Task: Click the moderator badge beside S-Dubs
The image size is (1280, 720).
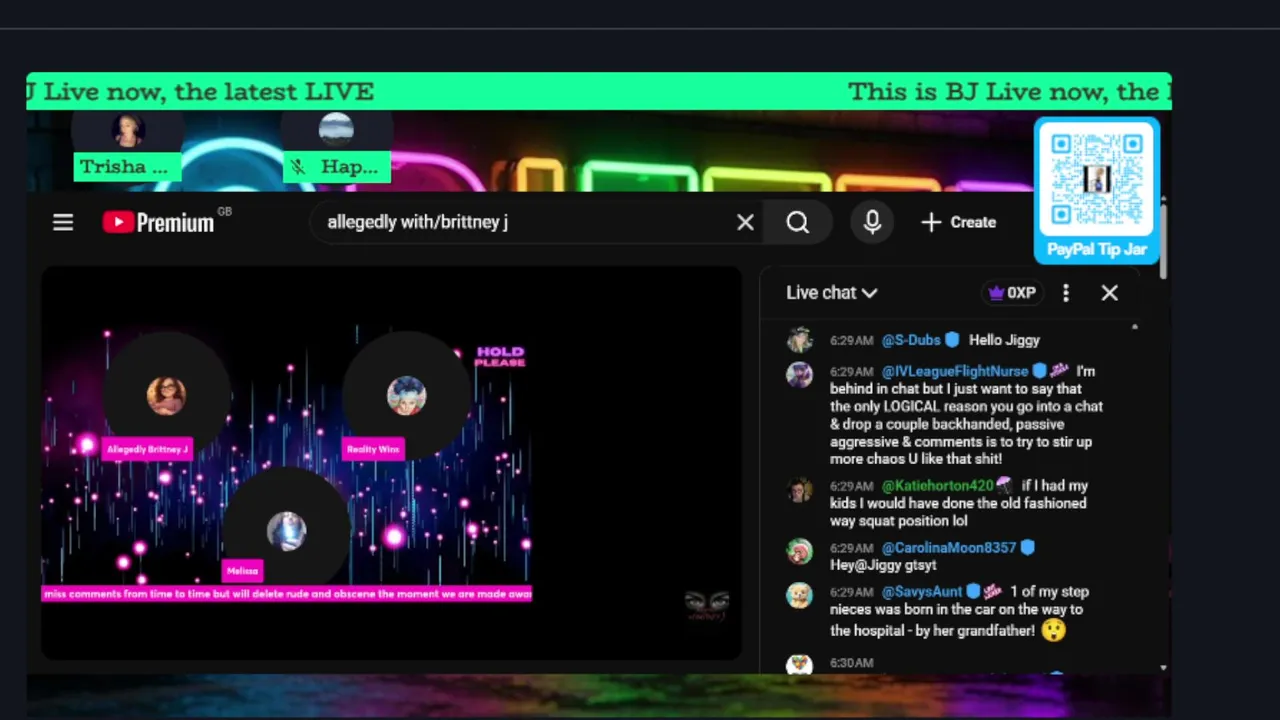Action: (953, 340)
